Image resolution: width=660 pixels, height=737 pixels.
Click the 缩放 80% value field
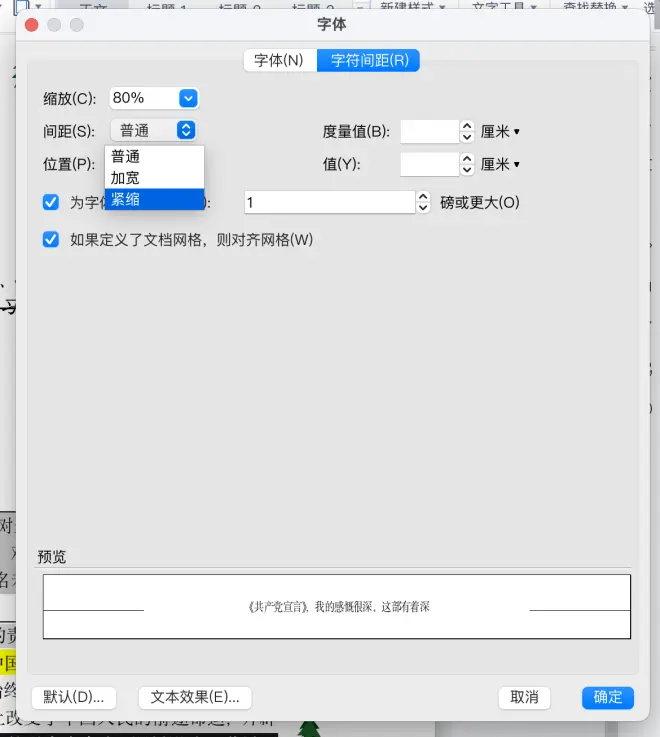pyautogui.click(x=144, y=98)
